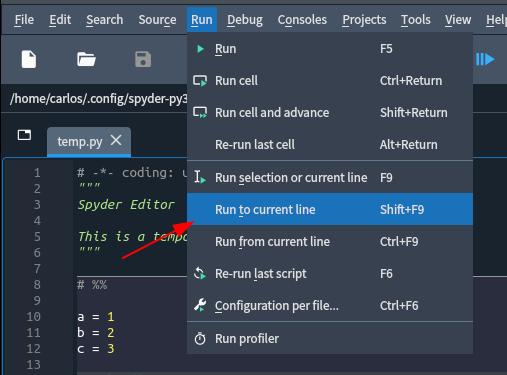Image resolution: width=507 pixels, height=375 pixels.
Task: Click line number 10 in the gutter
Action: 34,317
